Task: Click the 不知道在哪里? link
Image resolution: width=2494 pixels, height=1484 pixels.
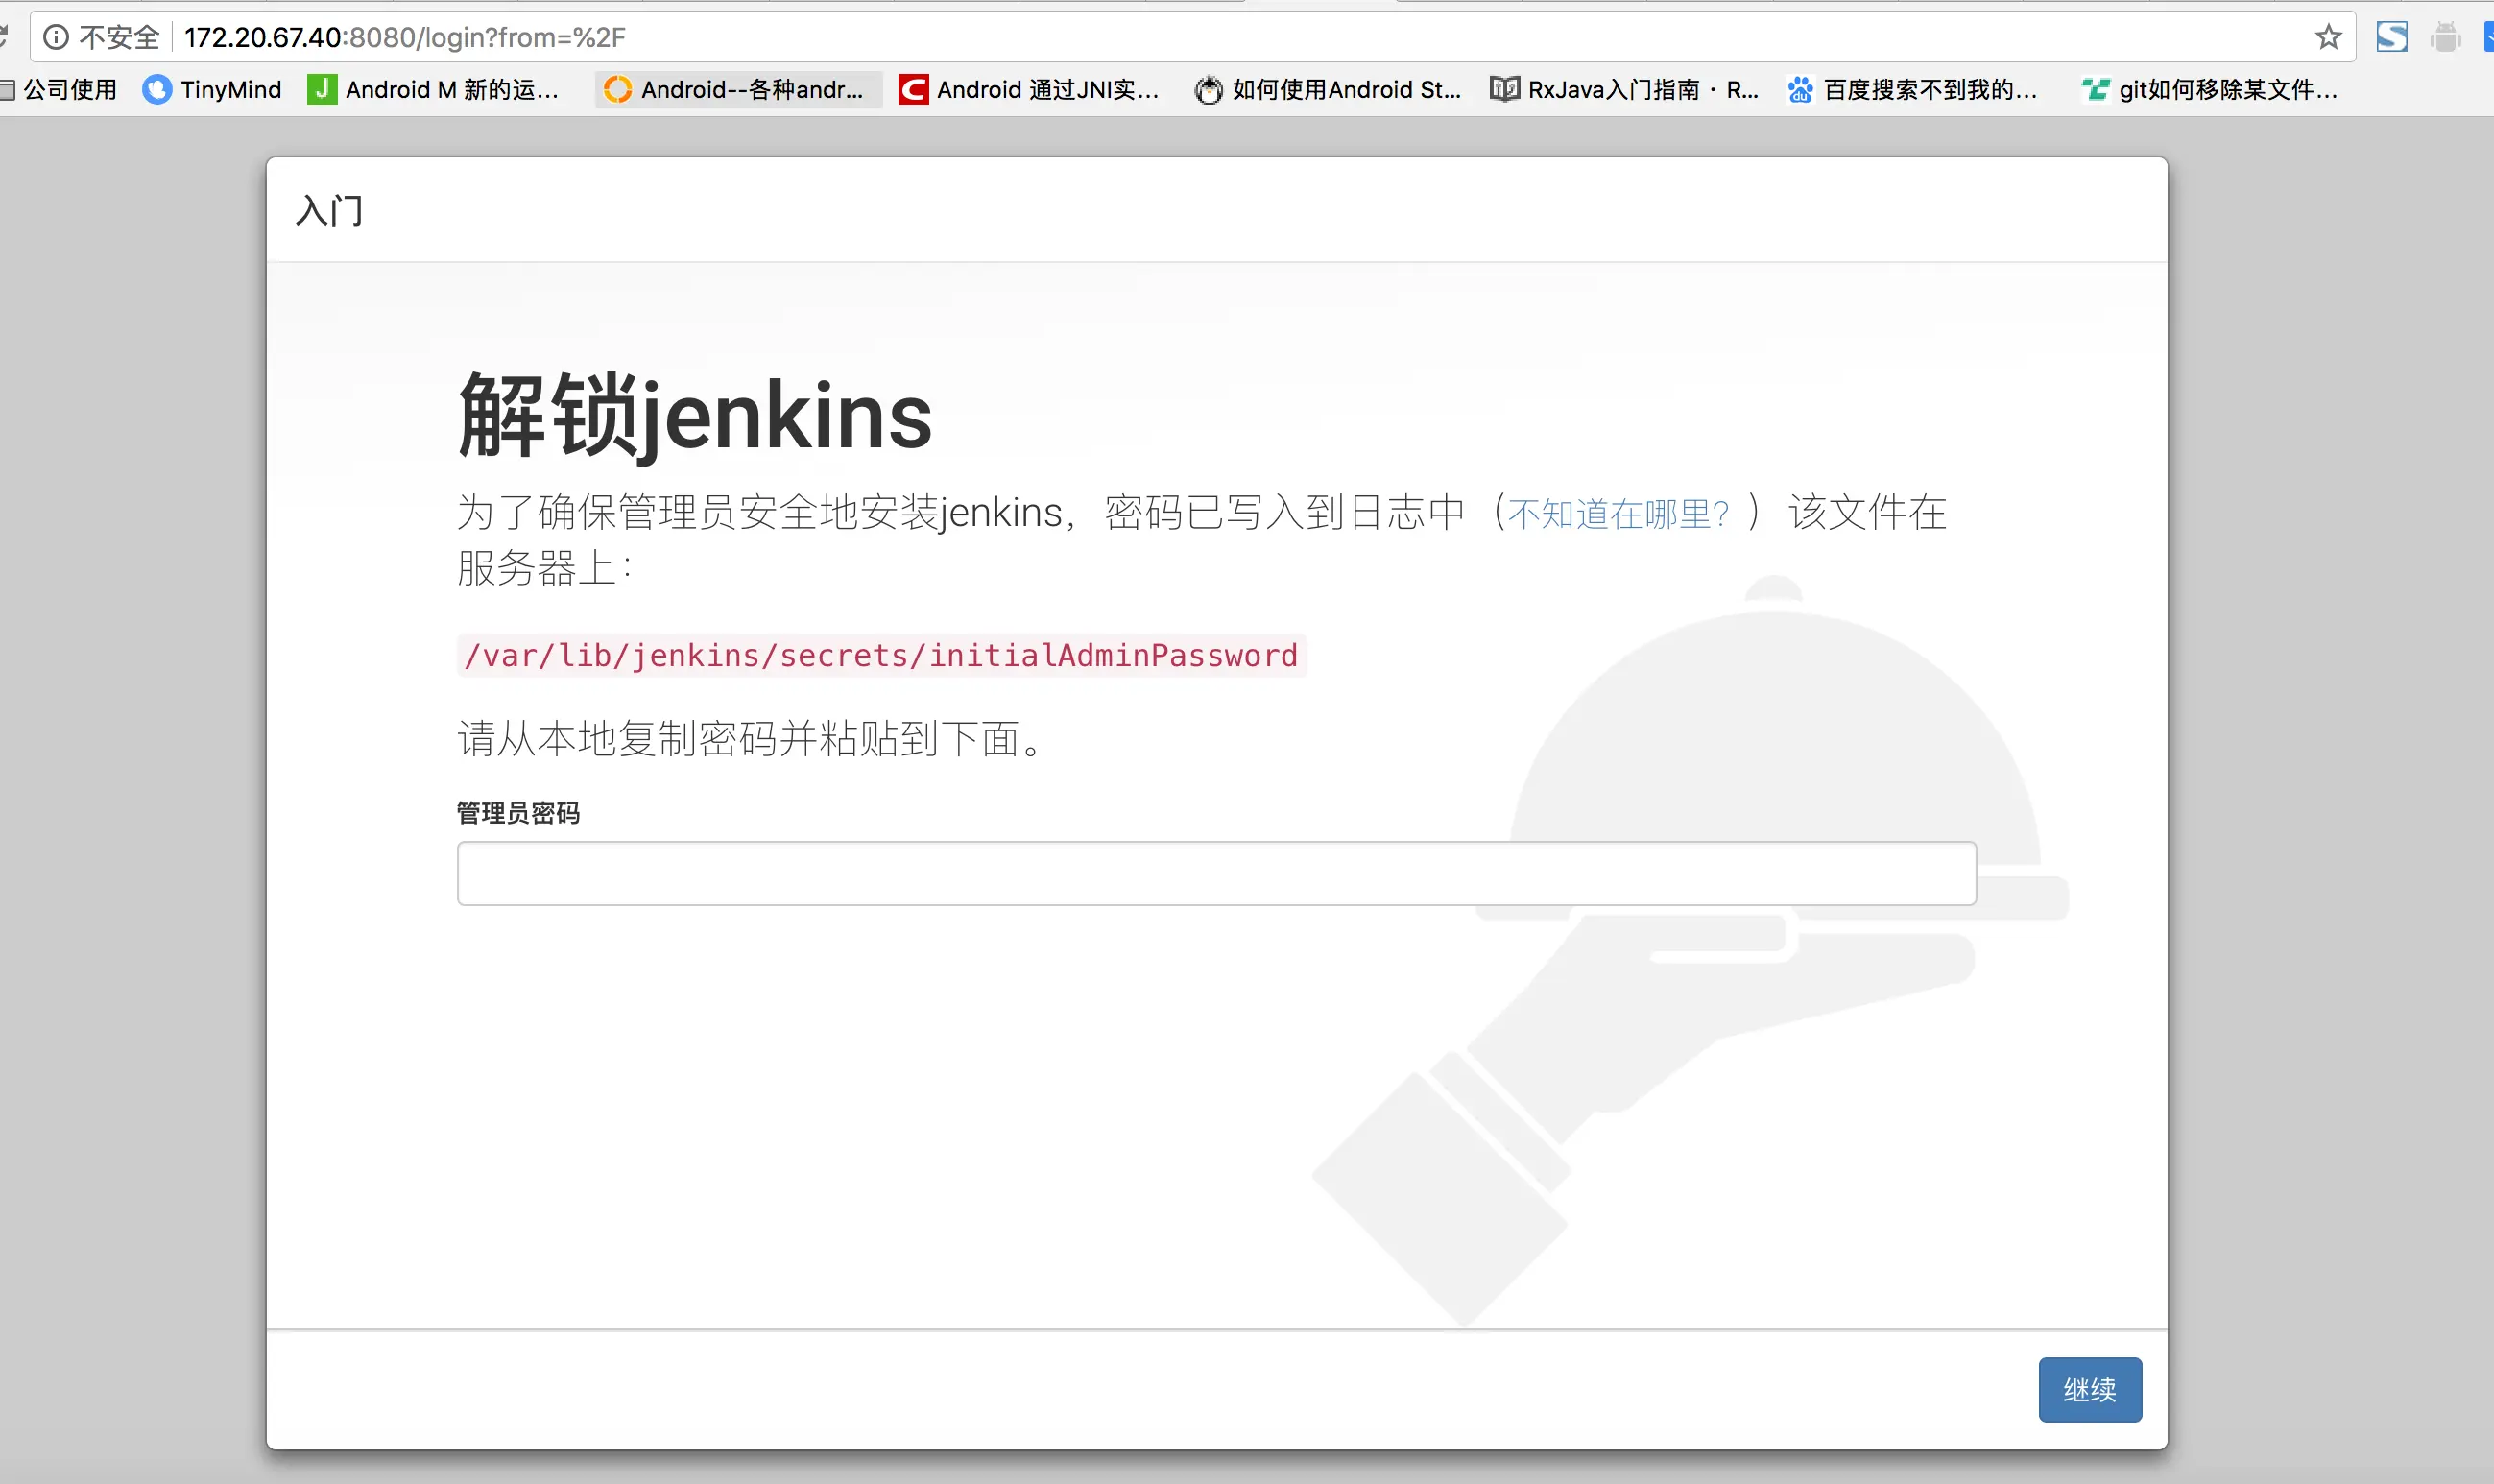Action: [x=1618, y=513]
